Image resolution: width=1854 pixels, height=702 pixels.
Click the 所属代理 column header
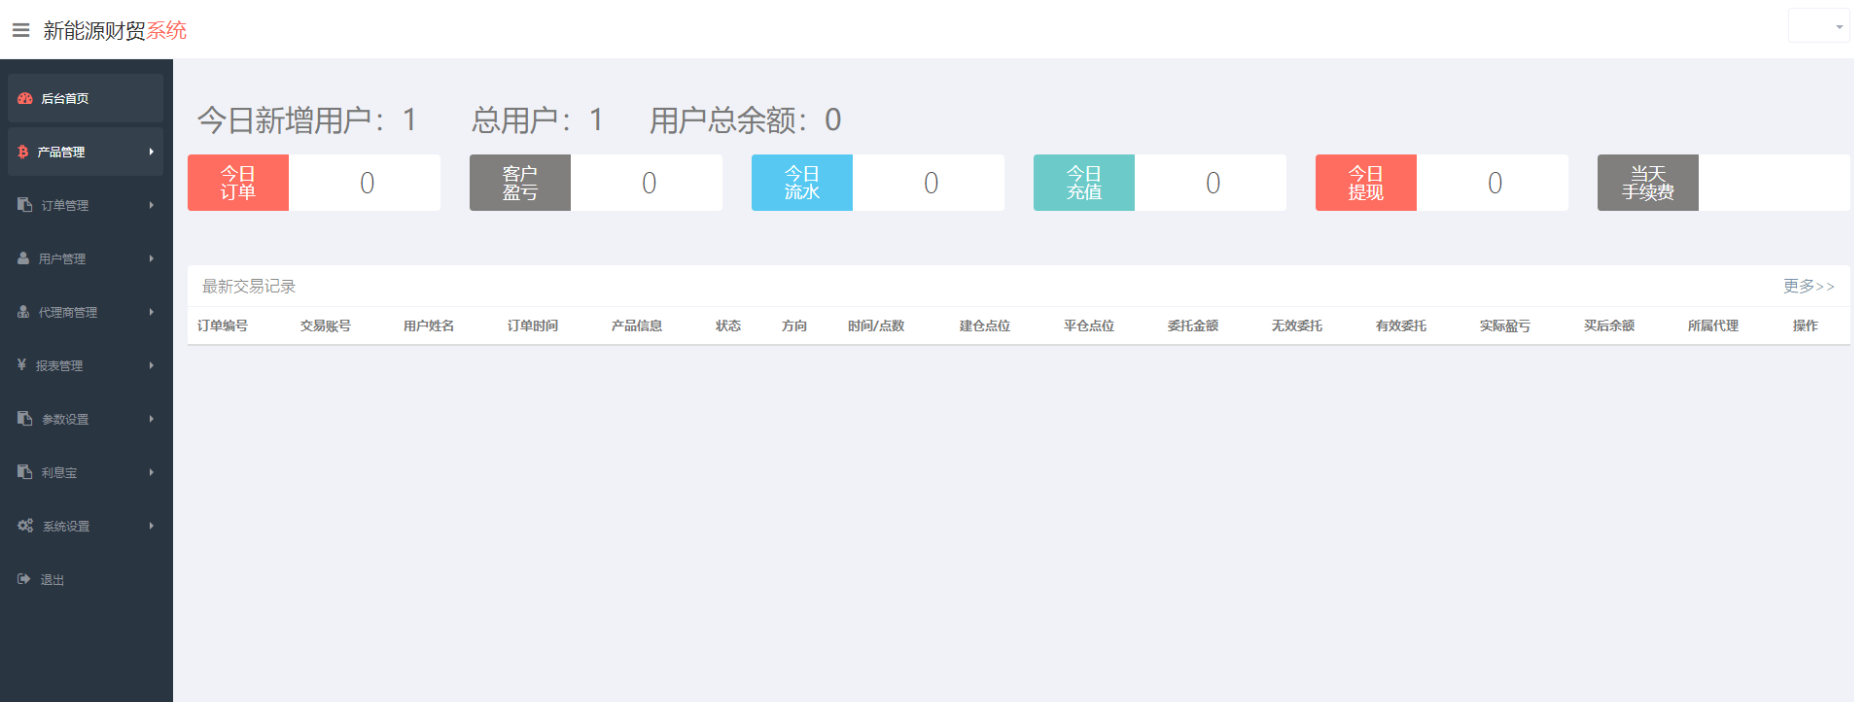[x=1713, y=326]
